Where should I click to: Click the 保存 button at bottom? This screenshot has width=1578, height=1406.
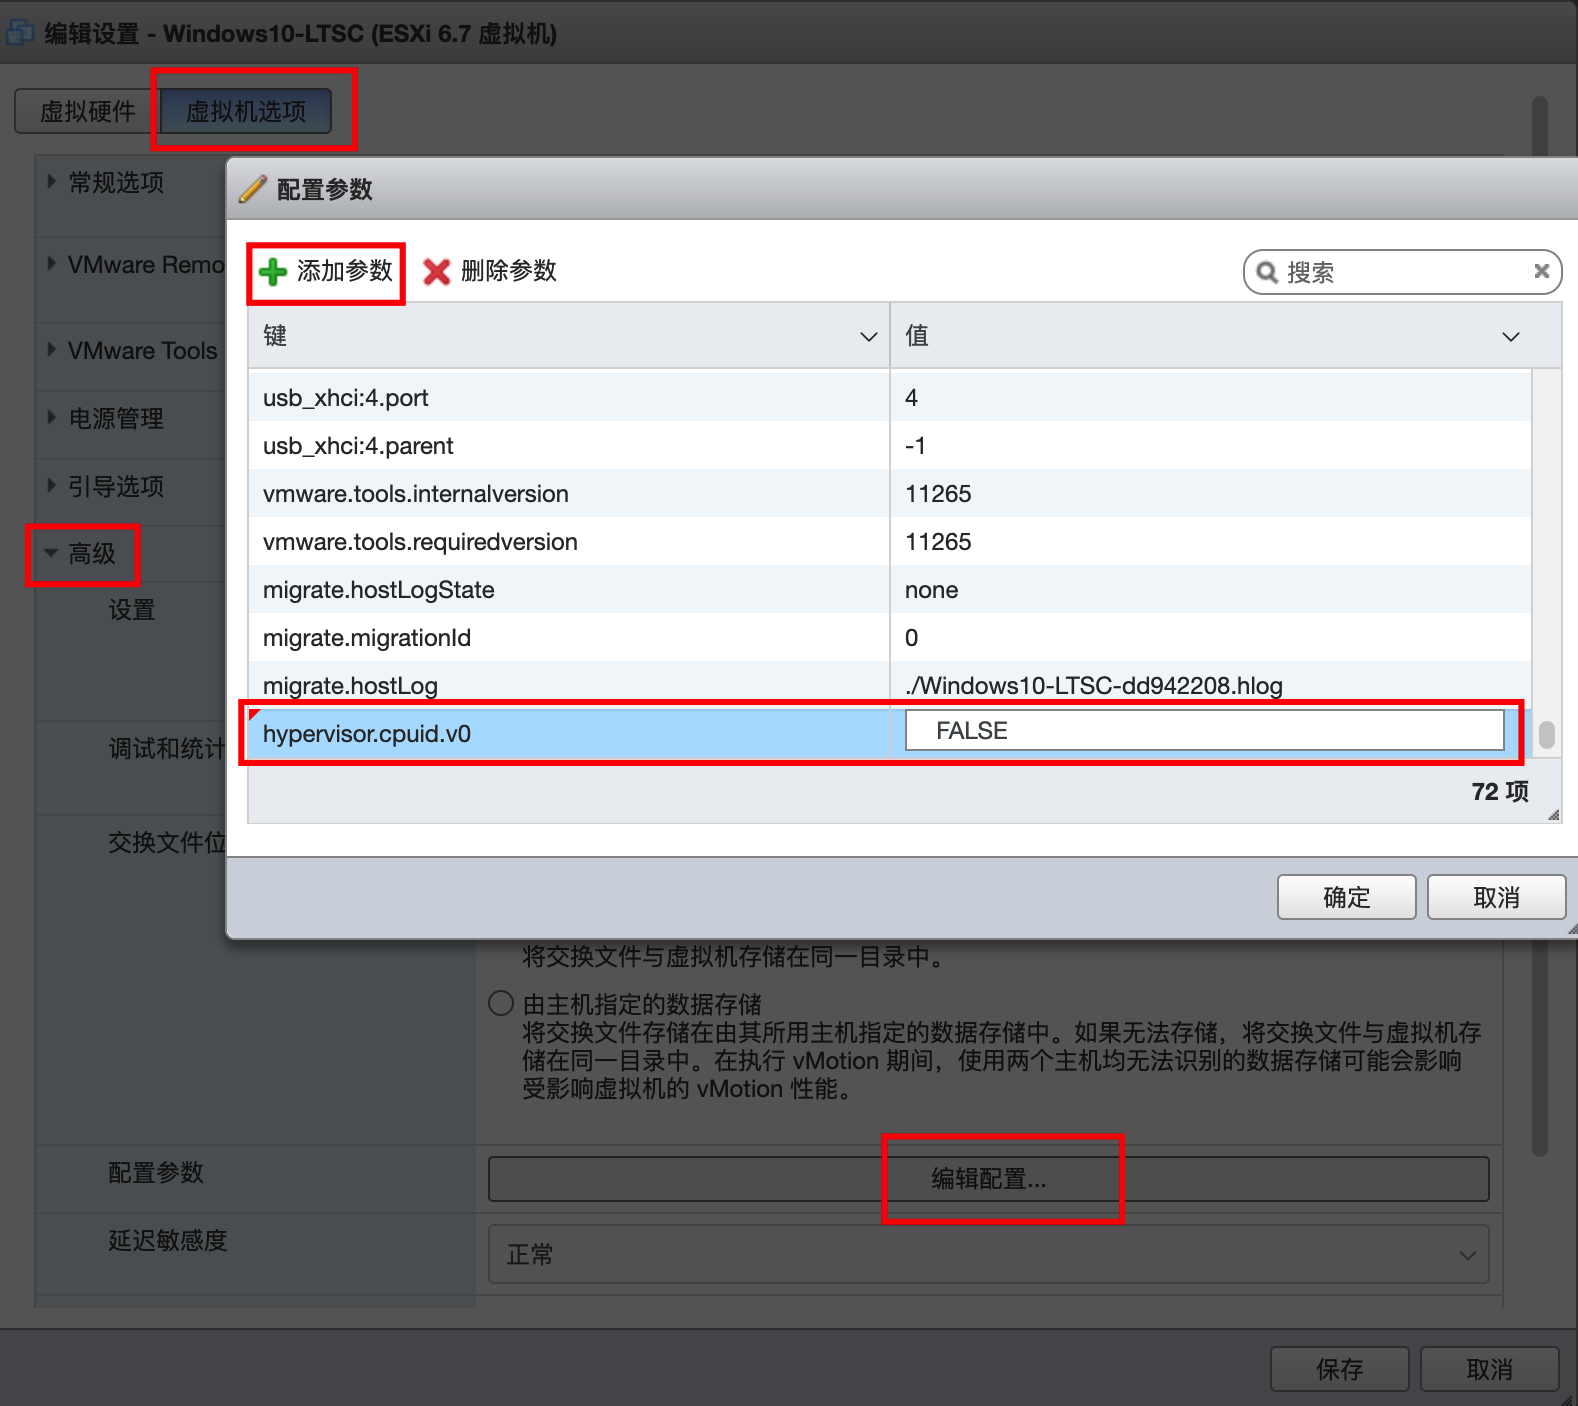[1339, 1369]
